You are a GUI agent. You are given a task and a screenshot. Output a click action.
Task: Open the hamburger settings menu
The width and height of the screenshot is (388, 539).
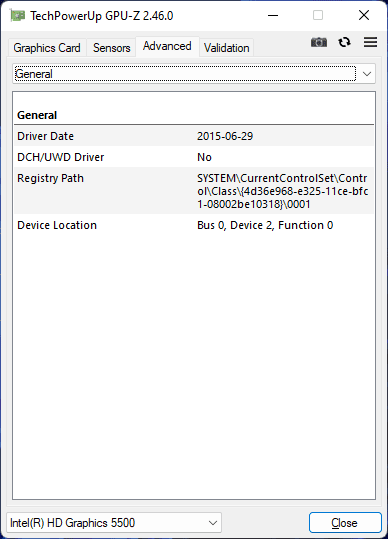tap(370, 42)
